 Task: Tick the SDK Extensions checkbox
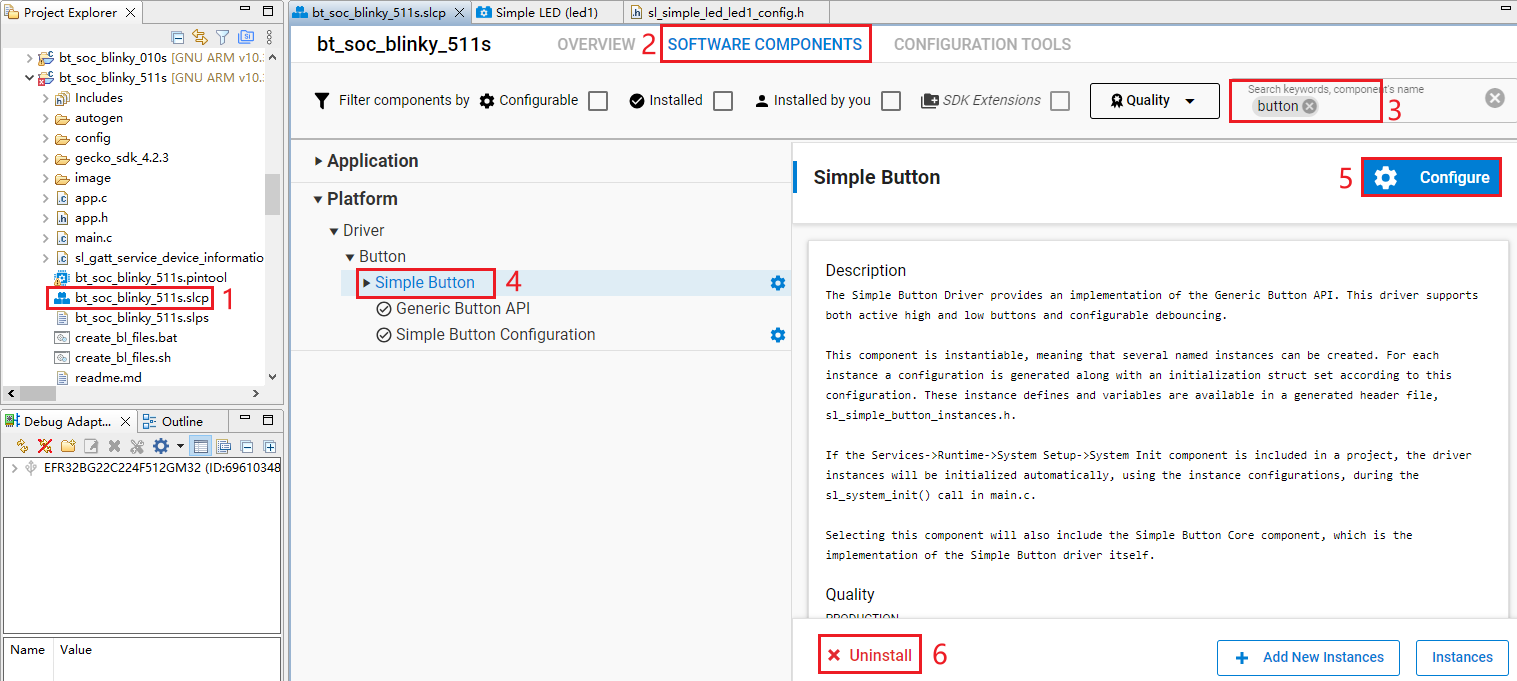pos(1060,101)
